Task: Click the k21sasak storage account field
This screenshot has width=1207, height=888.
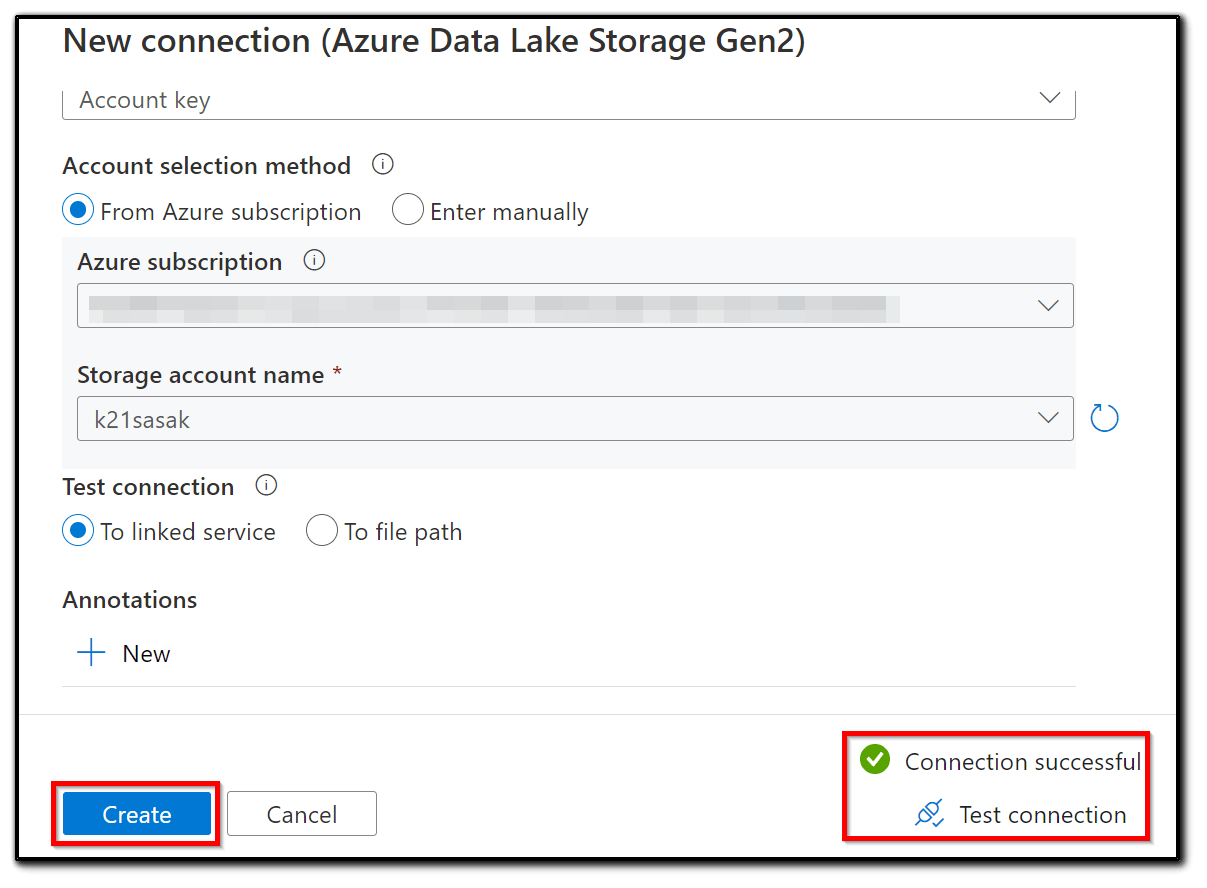Action: click(400, 418)
